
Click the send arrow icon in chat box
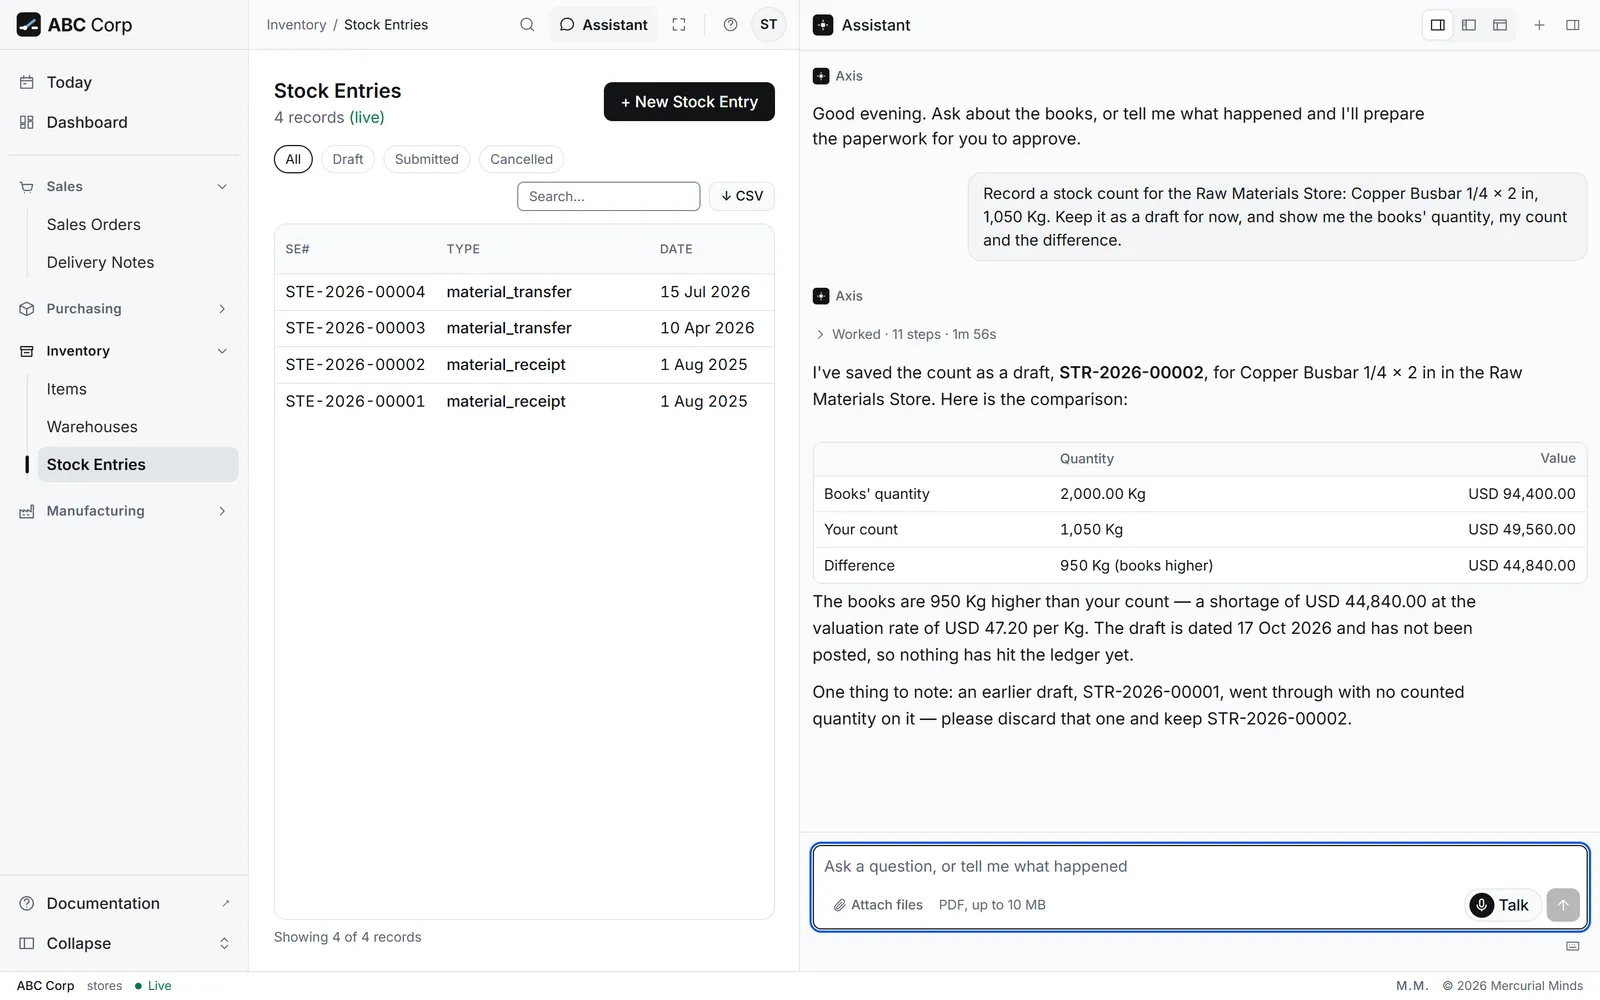click(1563, 905)
